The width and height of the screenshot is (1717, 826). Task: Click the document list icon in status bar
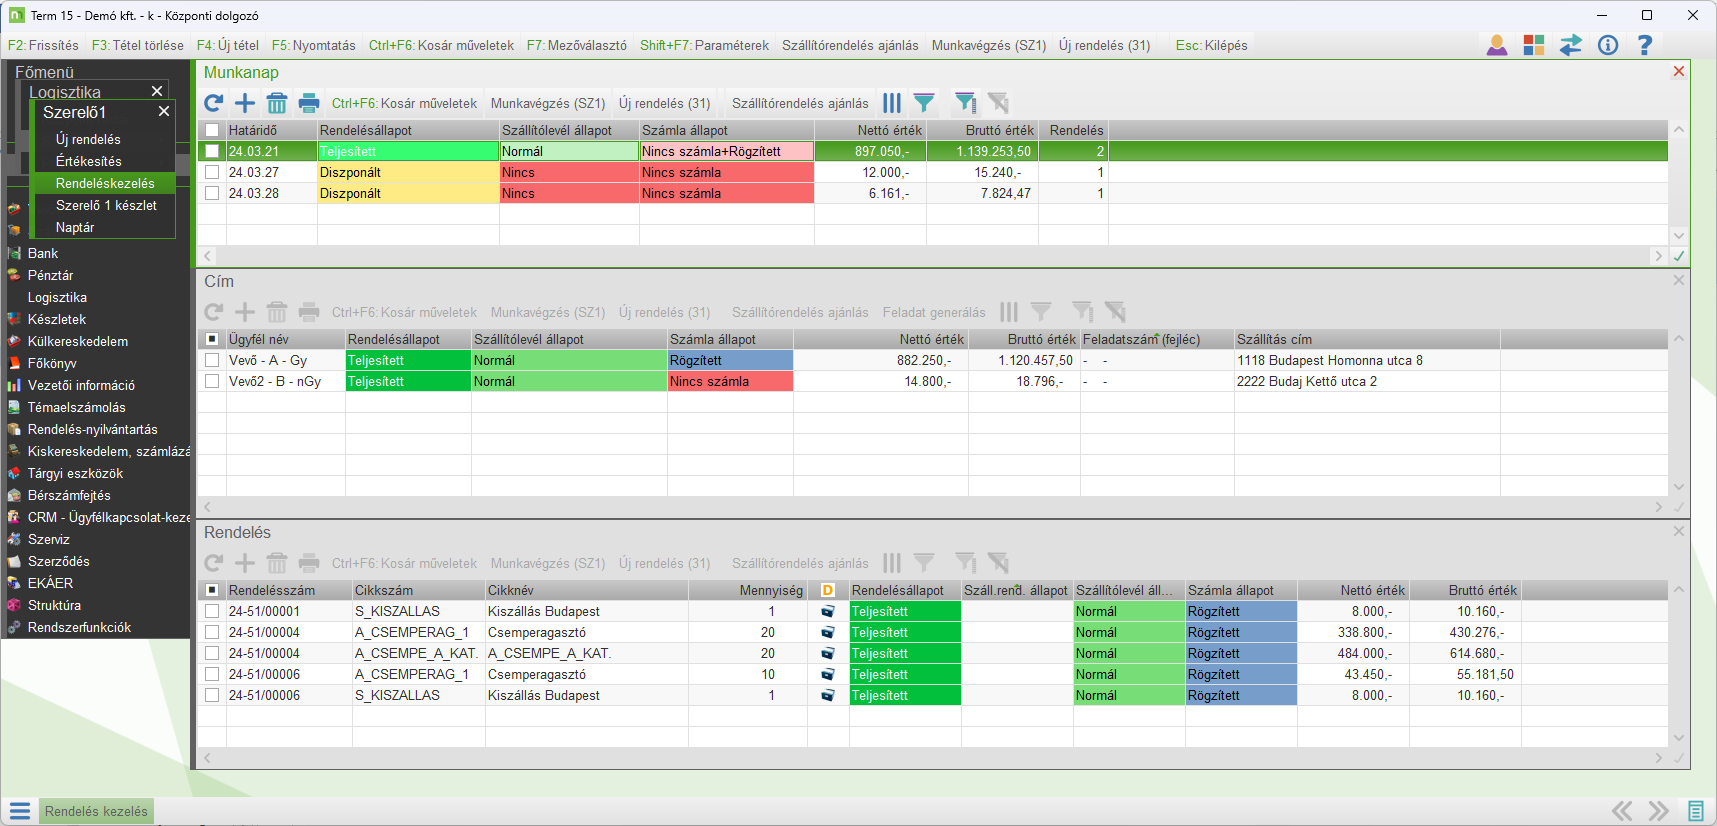[1696, 811]
